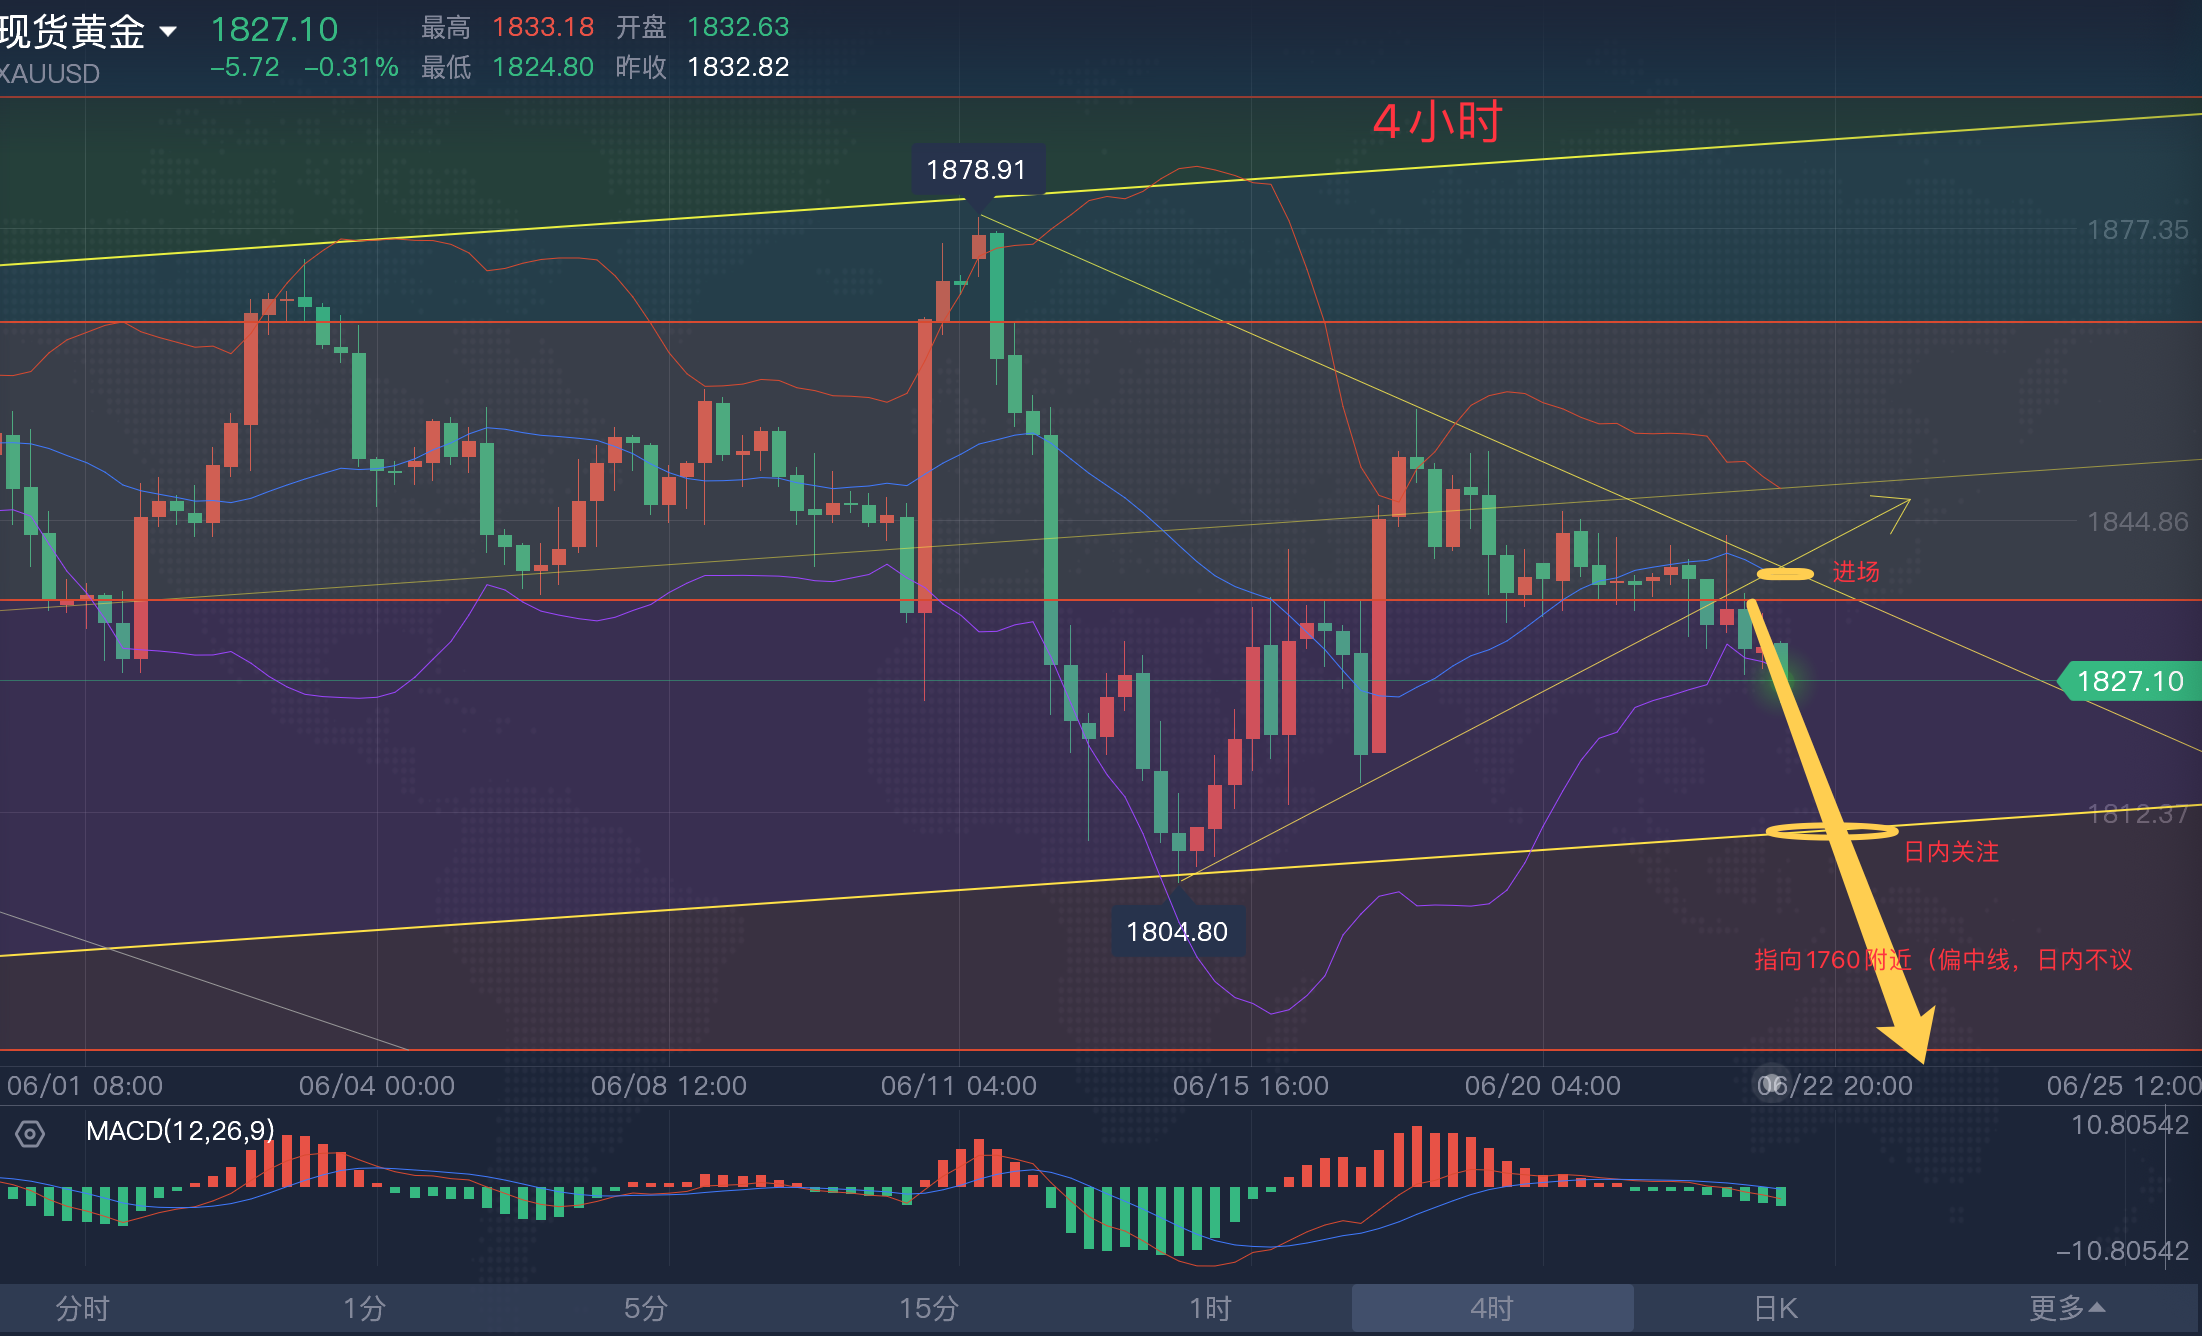The image size is (2202, 1336).
Task: Click the 06/15 16:00 time axis label
Action: pos(1250,1085)
